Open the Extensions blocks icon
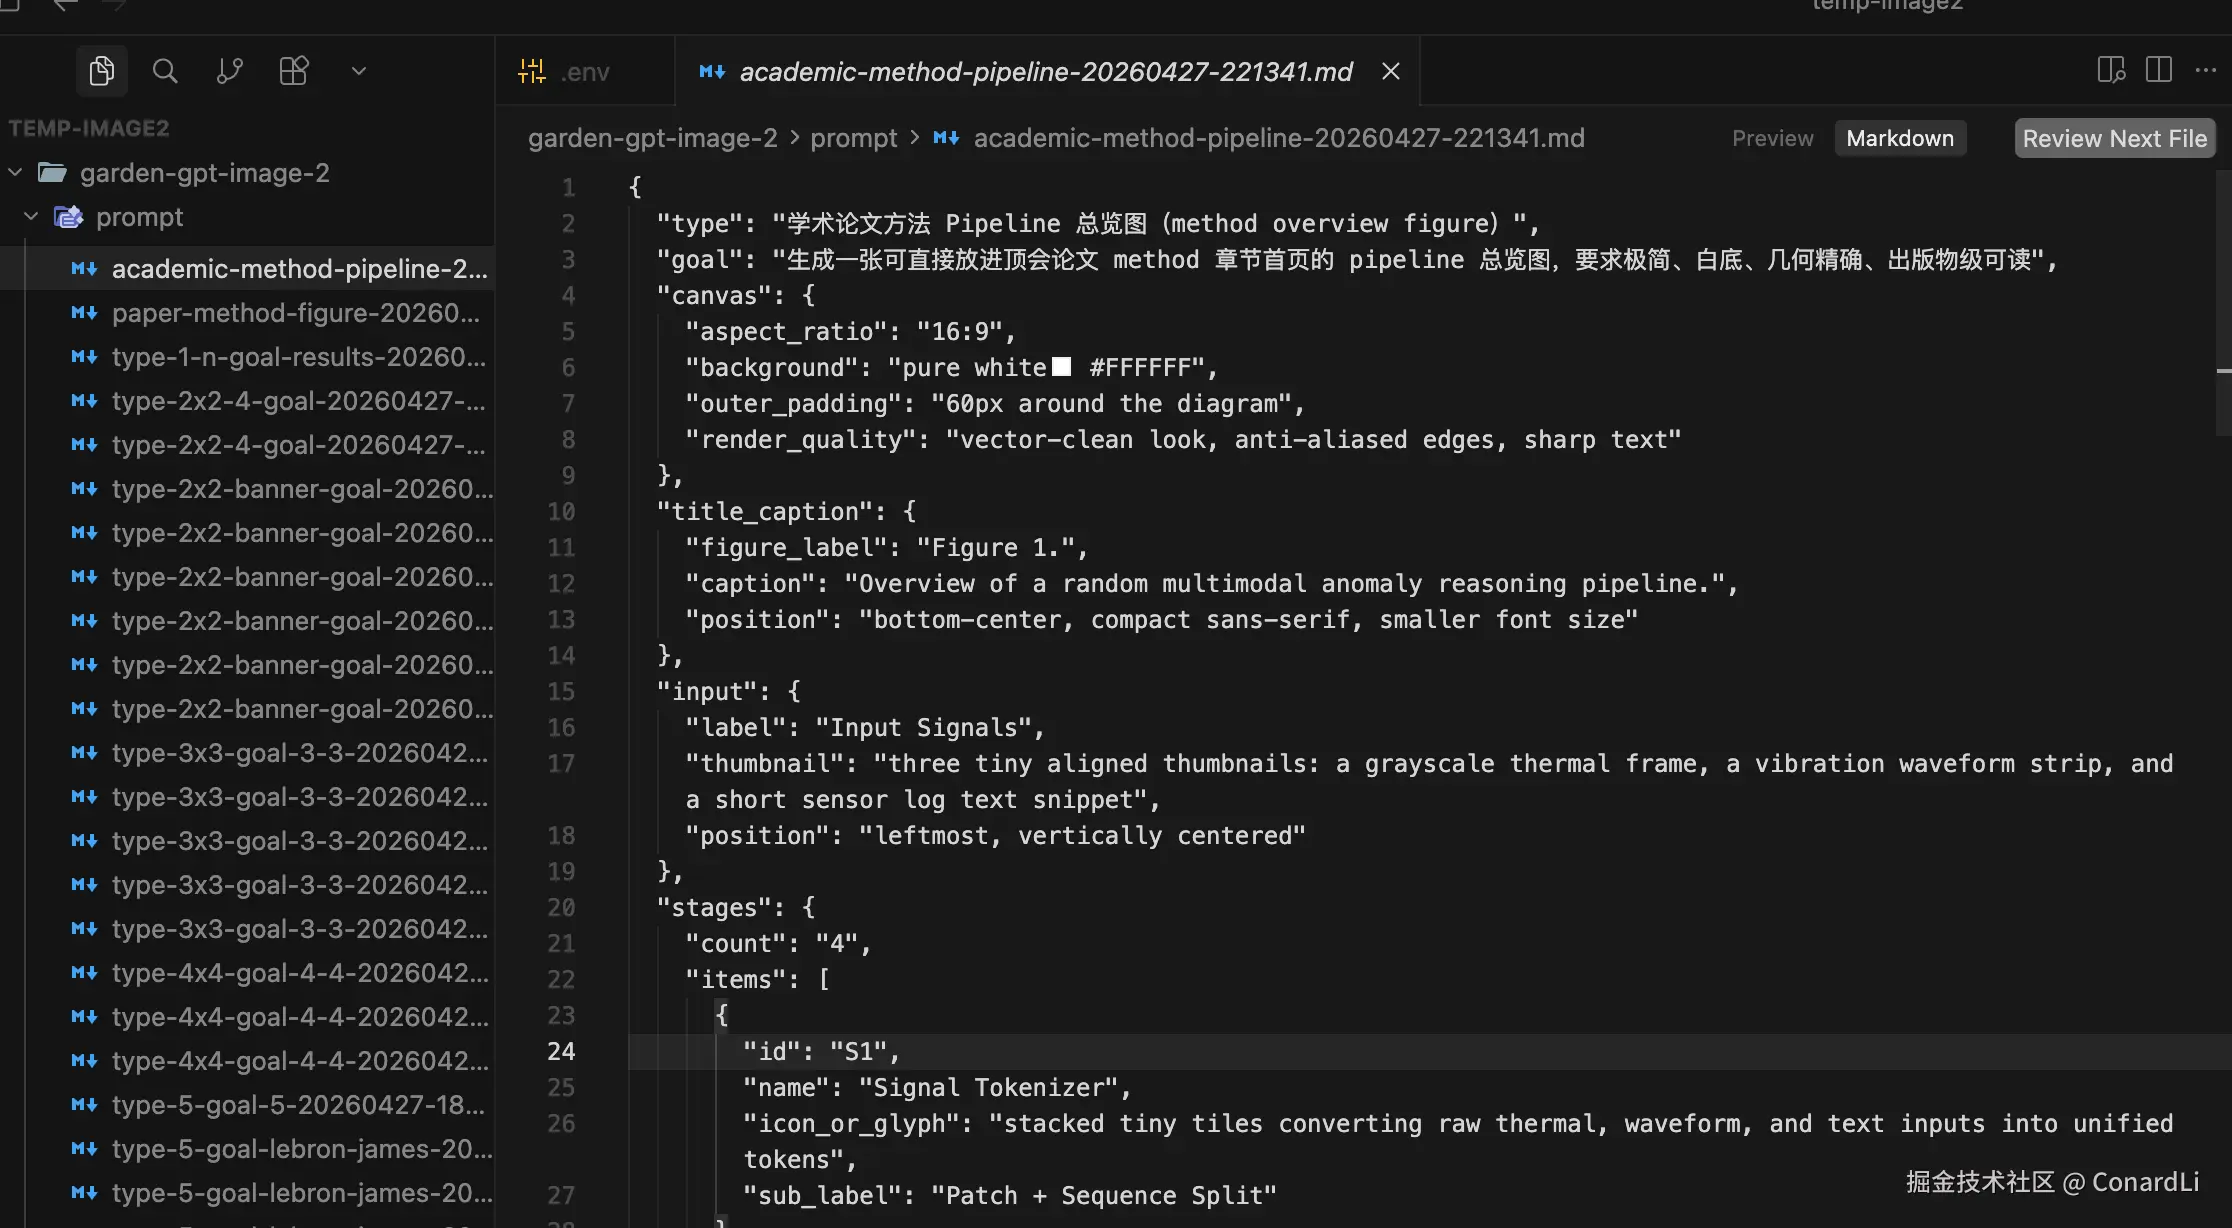 tap(293, 71)
